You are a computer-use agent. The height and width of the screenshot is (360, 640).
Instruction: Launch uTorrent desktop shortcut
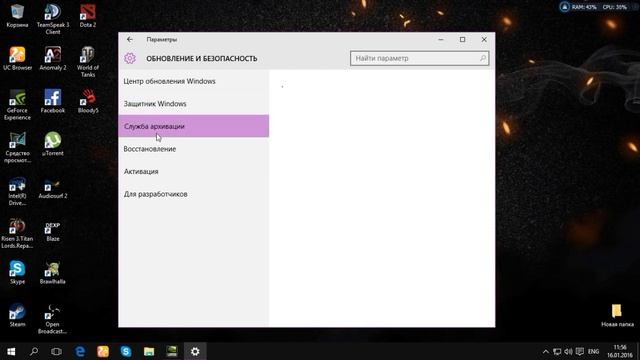[53, 144]
